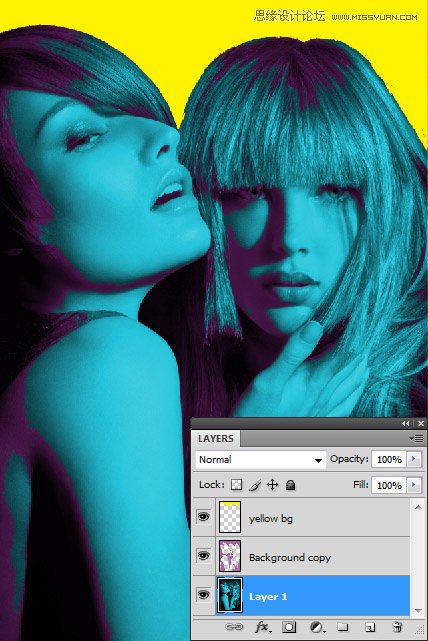The height and width of the screenshot is (641, 428).
Task: Select the Background copy layer thumbnail
Action: [230, 556]
